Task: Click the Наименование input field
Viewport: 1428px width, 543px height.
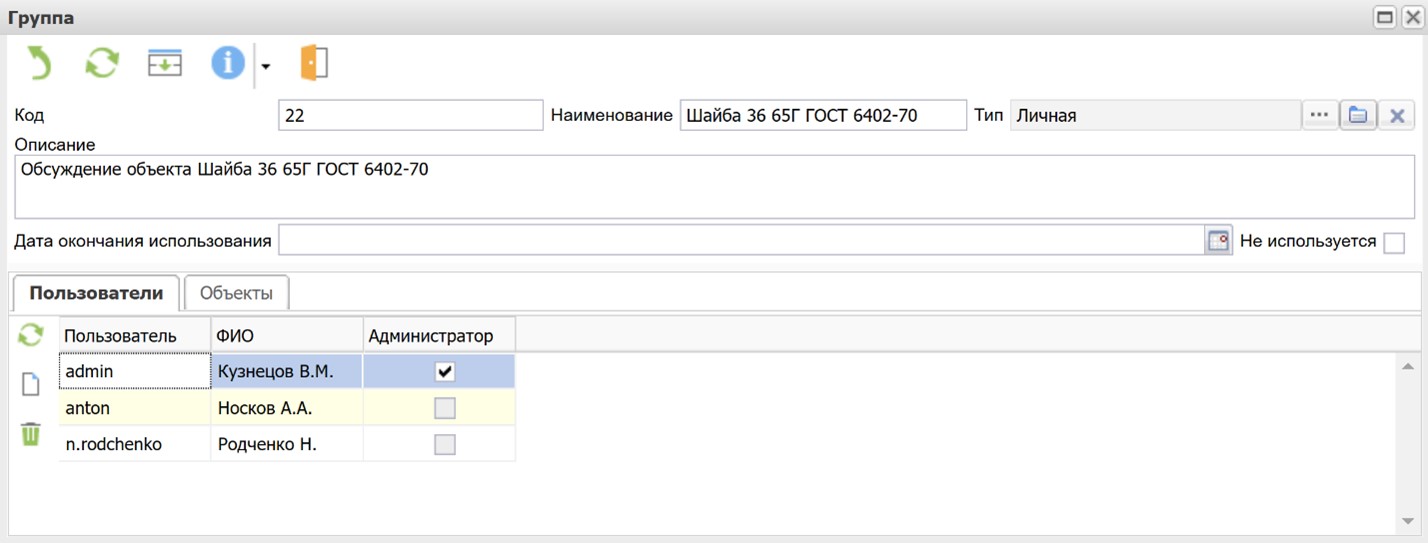Action: click(x=823, y=116)
